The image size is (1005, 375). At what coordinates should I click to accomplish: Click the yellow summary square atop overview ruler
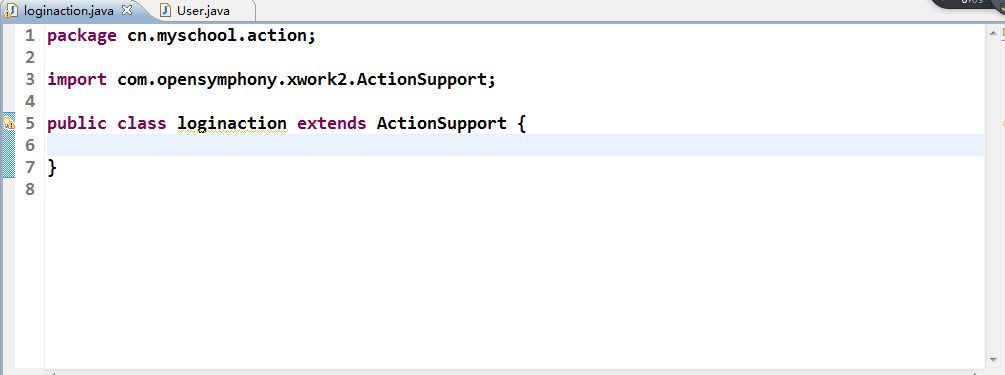pos(1001,30)
